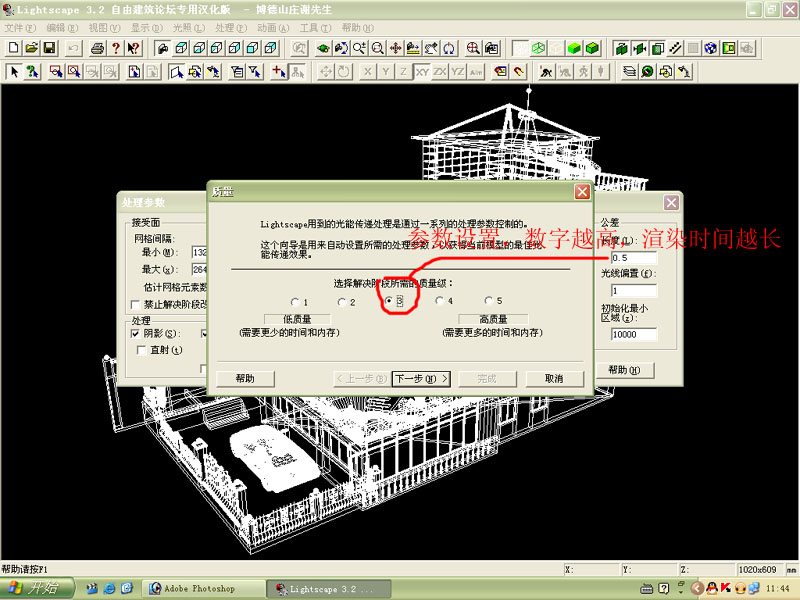The image size is (800, 600).
Task: Toggle the XY plane constraint button
Action: pyautogui.click(x=422, y=72)
